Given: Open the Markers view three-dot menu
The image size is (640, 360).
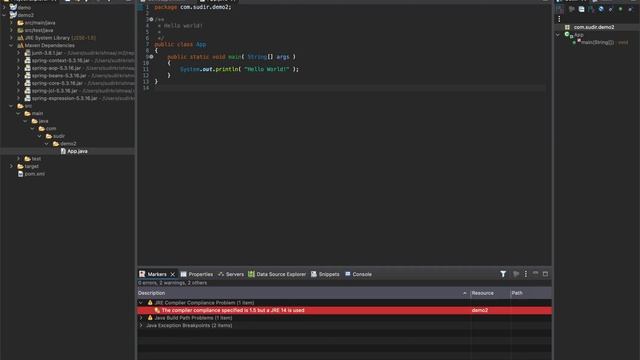Looking at the screenshot, I should pos(526,274).
